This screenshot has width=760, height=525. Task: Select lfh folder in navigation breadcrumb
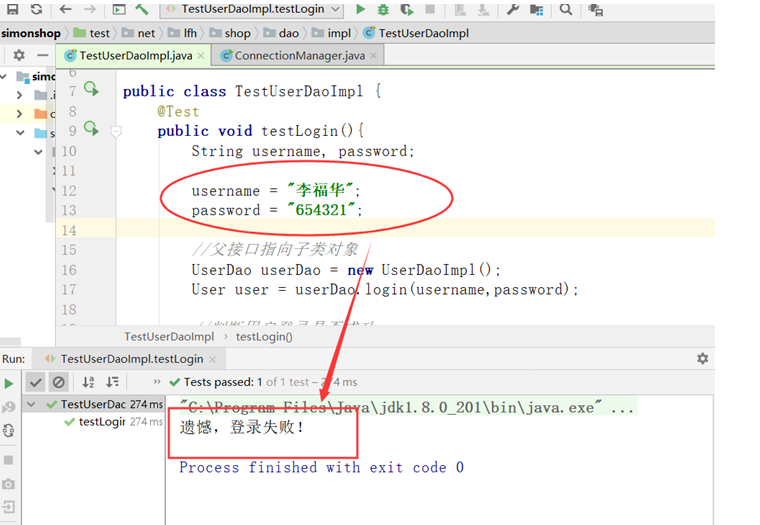(x=183, y=33)
